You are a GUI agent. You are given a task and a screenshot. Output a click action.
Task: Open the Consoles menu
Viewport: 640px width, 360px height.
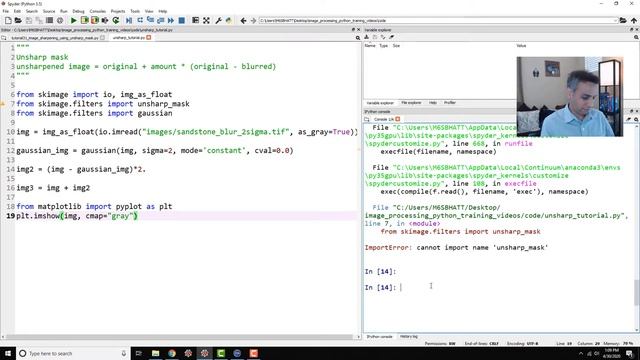point(98,11)
